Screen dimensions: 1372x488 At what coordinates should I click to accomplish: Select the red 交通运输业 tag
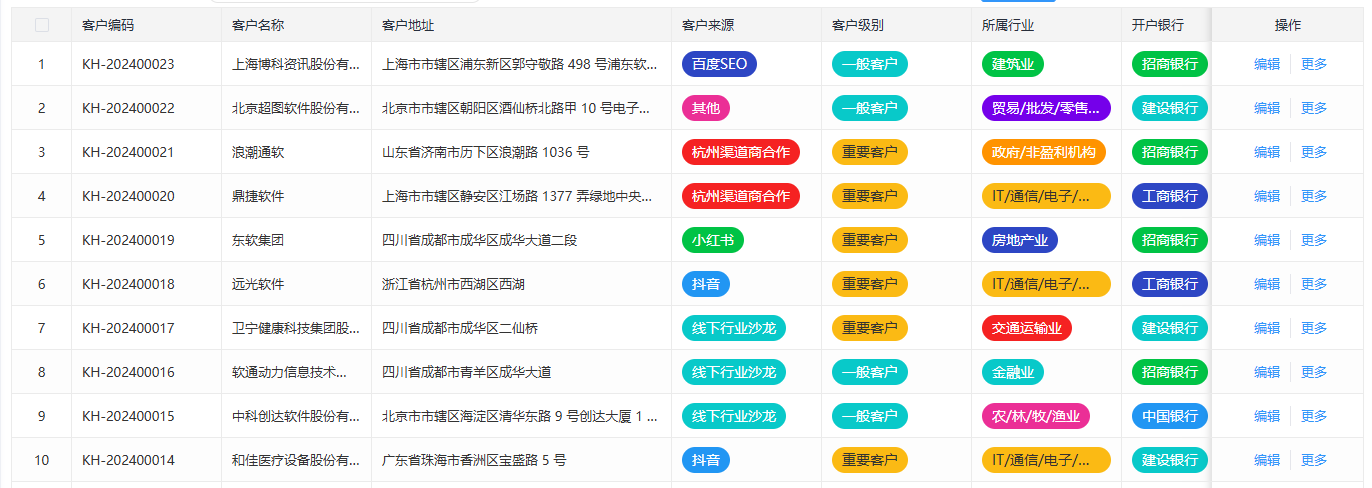pyautogui.click(x=1026, y=328)
